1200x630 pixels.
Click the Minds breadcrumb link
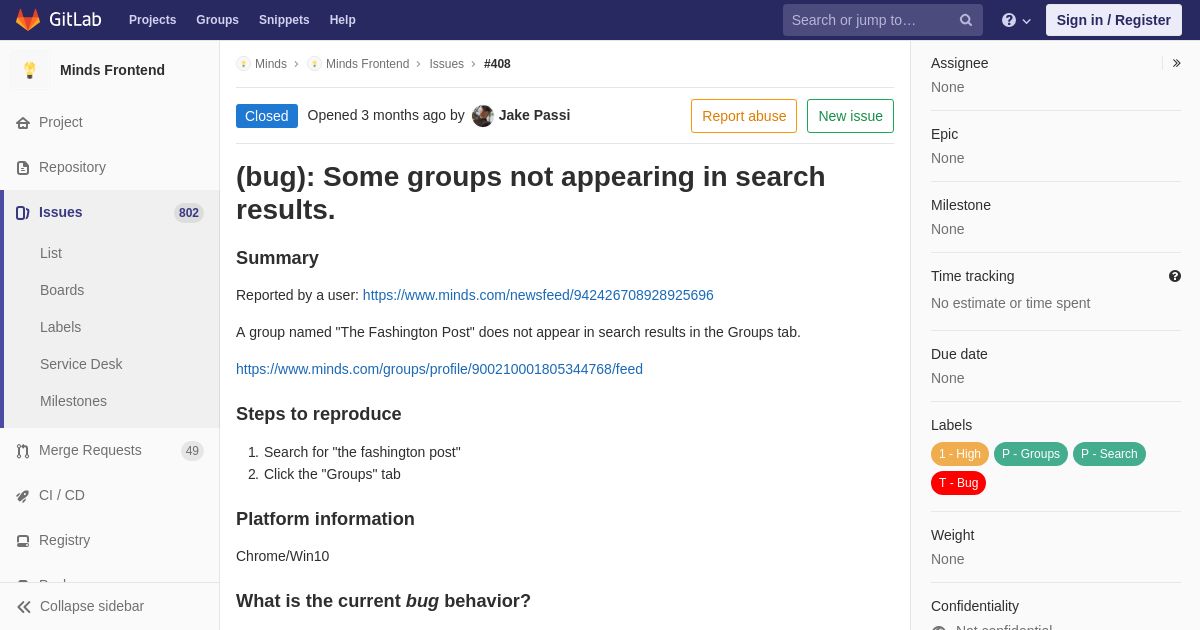(271, 64)
